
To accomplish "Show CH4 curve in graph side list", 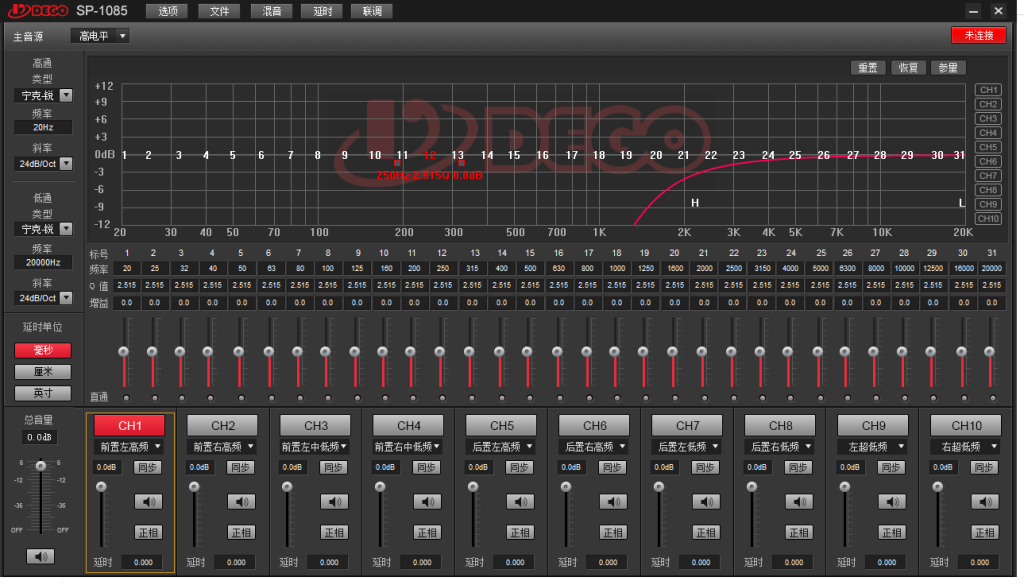I will pyautogui.click(x=988, y=133).
